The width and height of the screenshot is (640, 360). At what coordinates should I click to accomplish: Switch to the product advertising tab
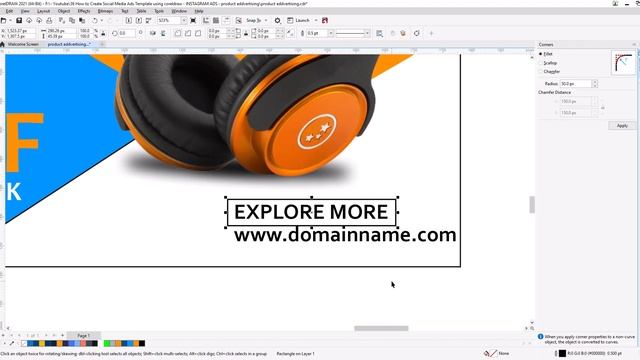point(69,44)
